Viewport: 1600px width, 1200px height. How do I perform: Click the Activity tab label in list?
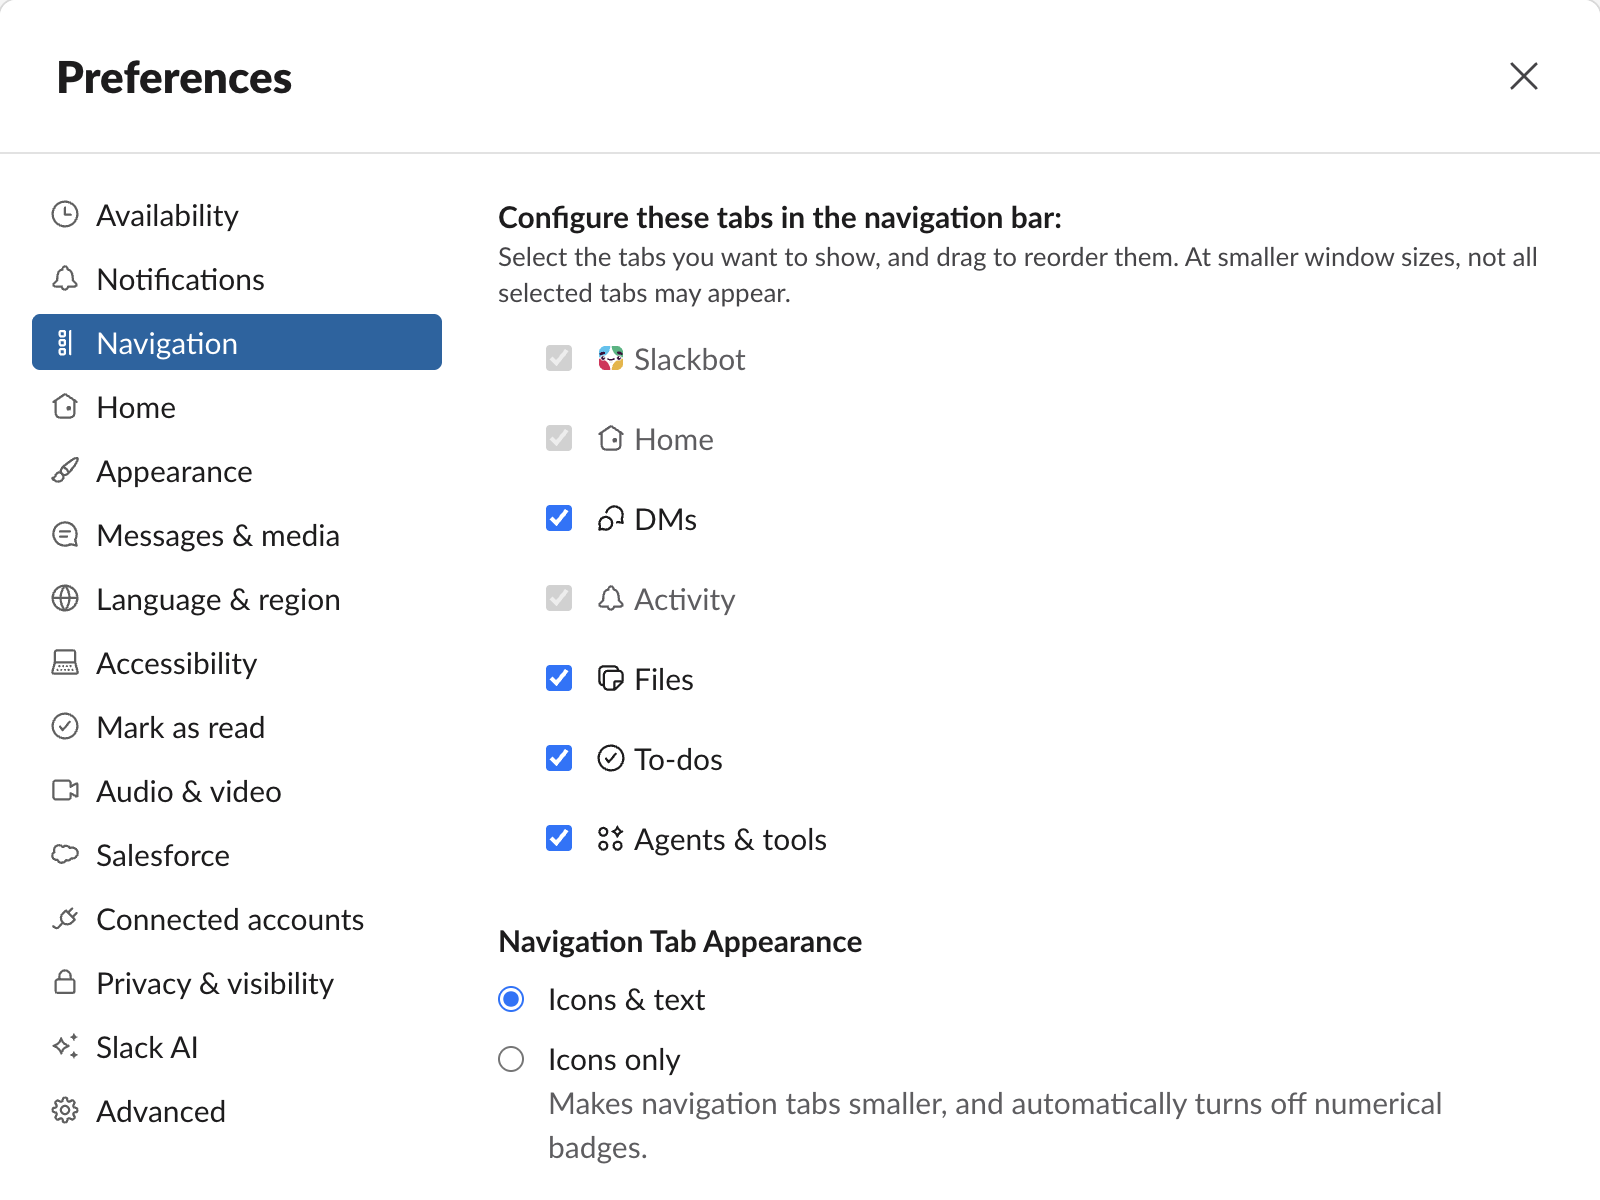pos(685,599)
